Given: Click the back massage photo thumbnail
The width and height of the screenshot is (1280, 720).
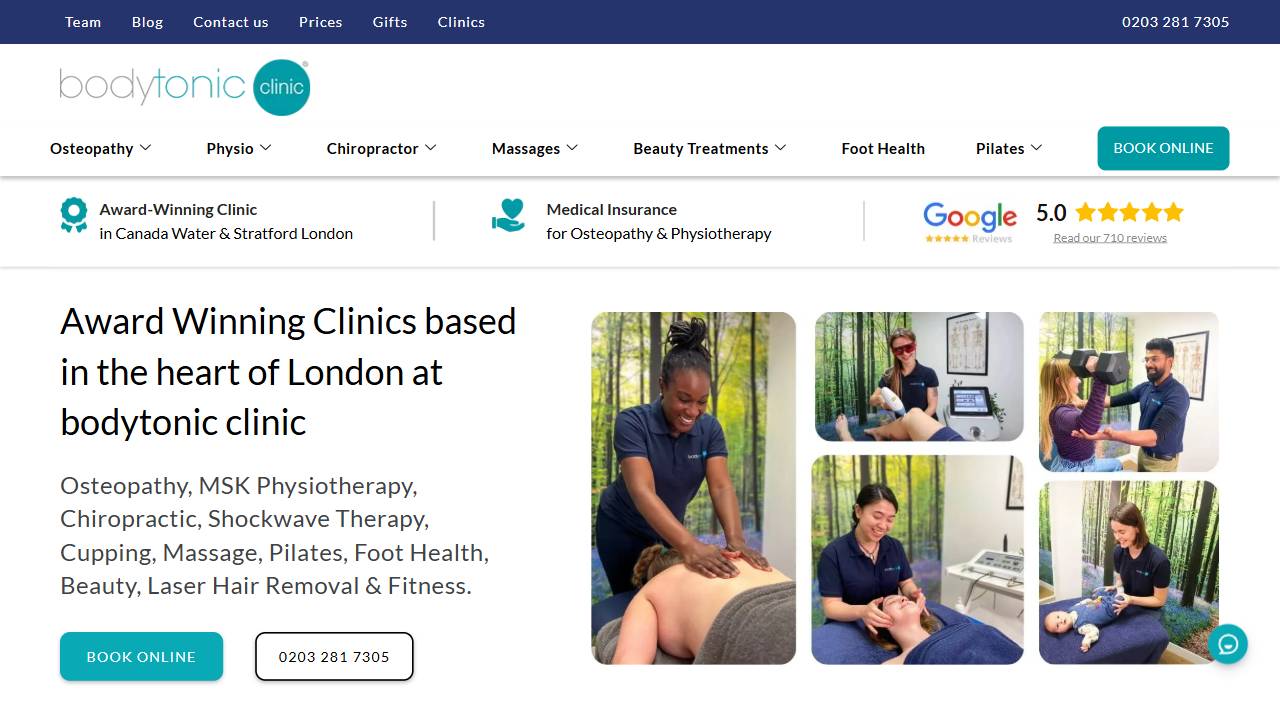Looking at the screenshot, I should point(694,488).
